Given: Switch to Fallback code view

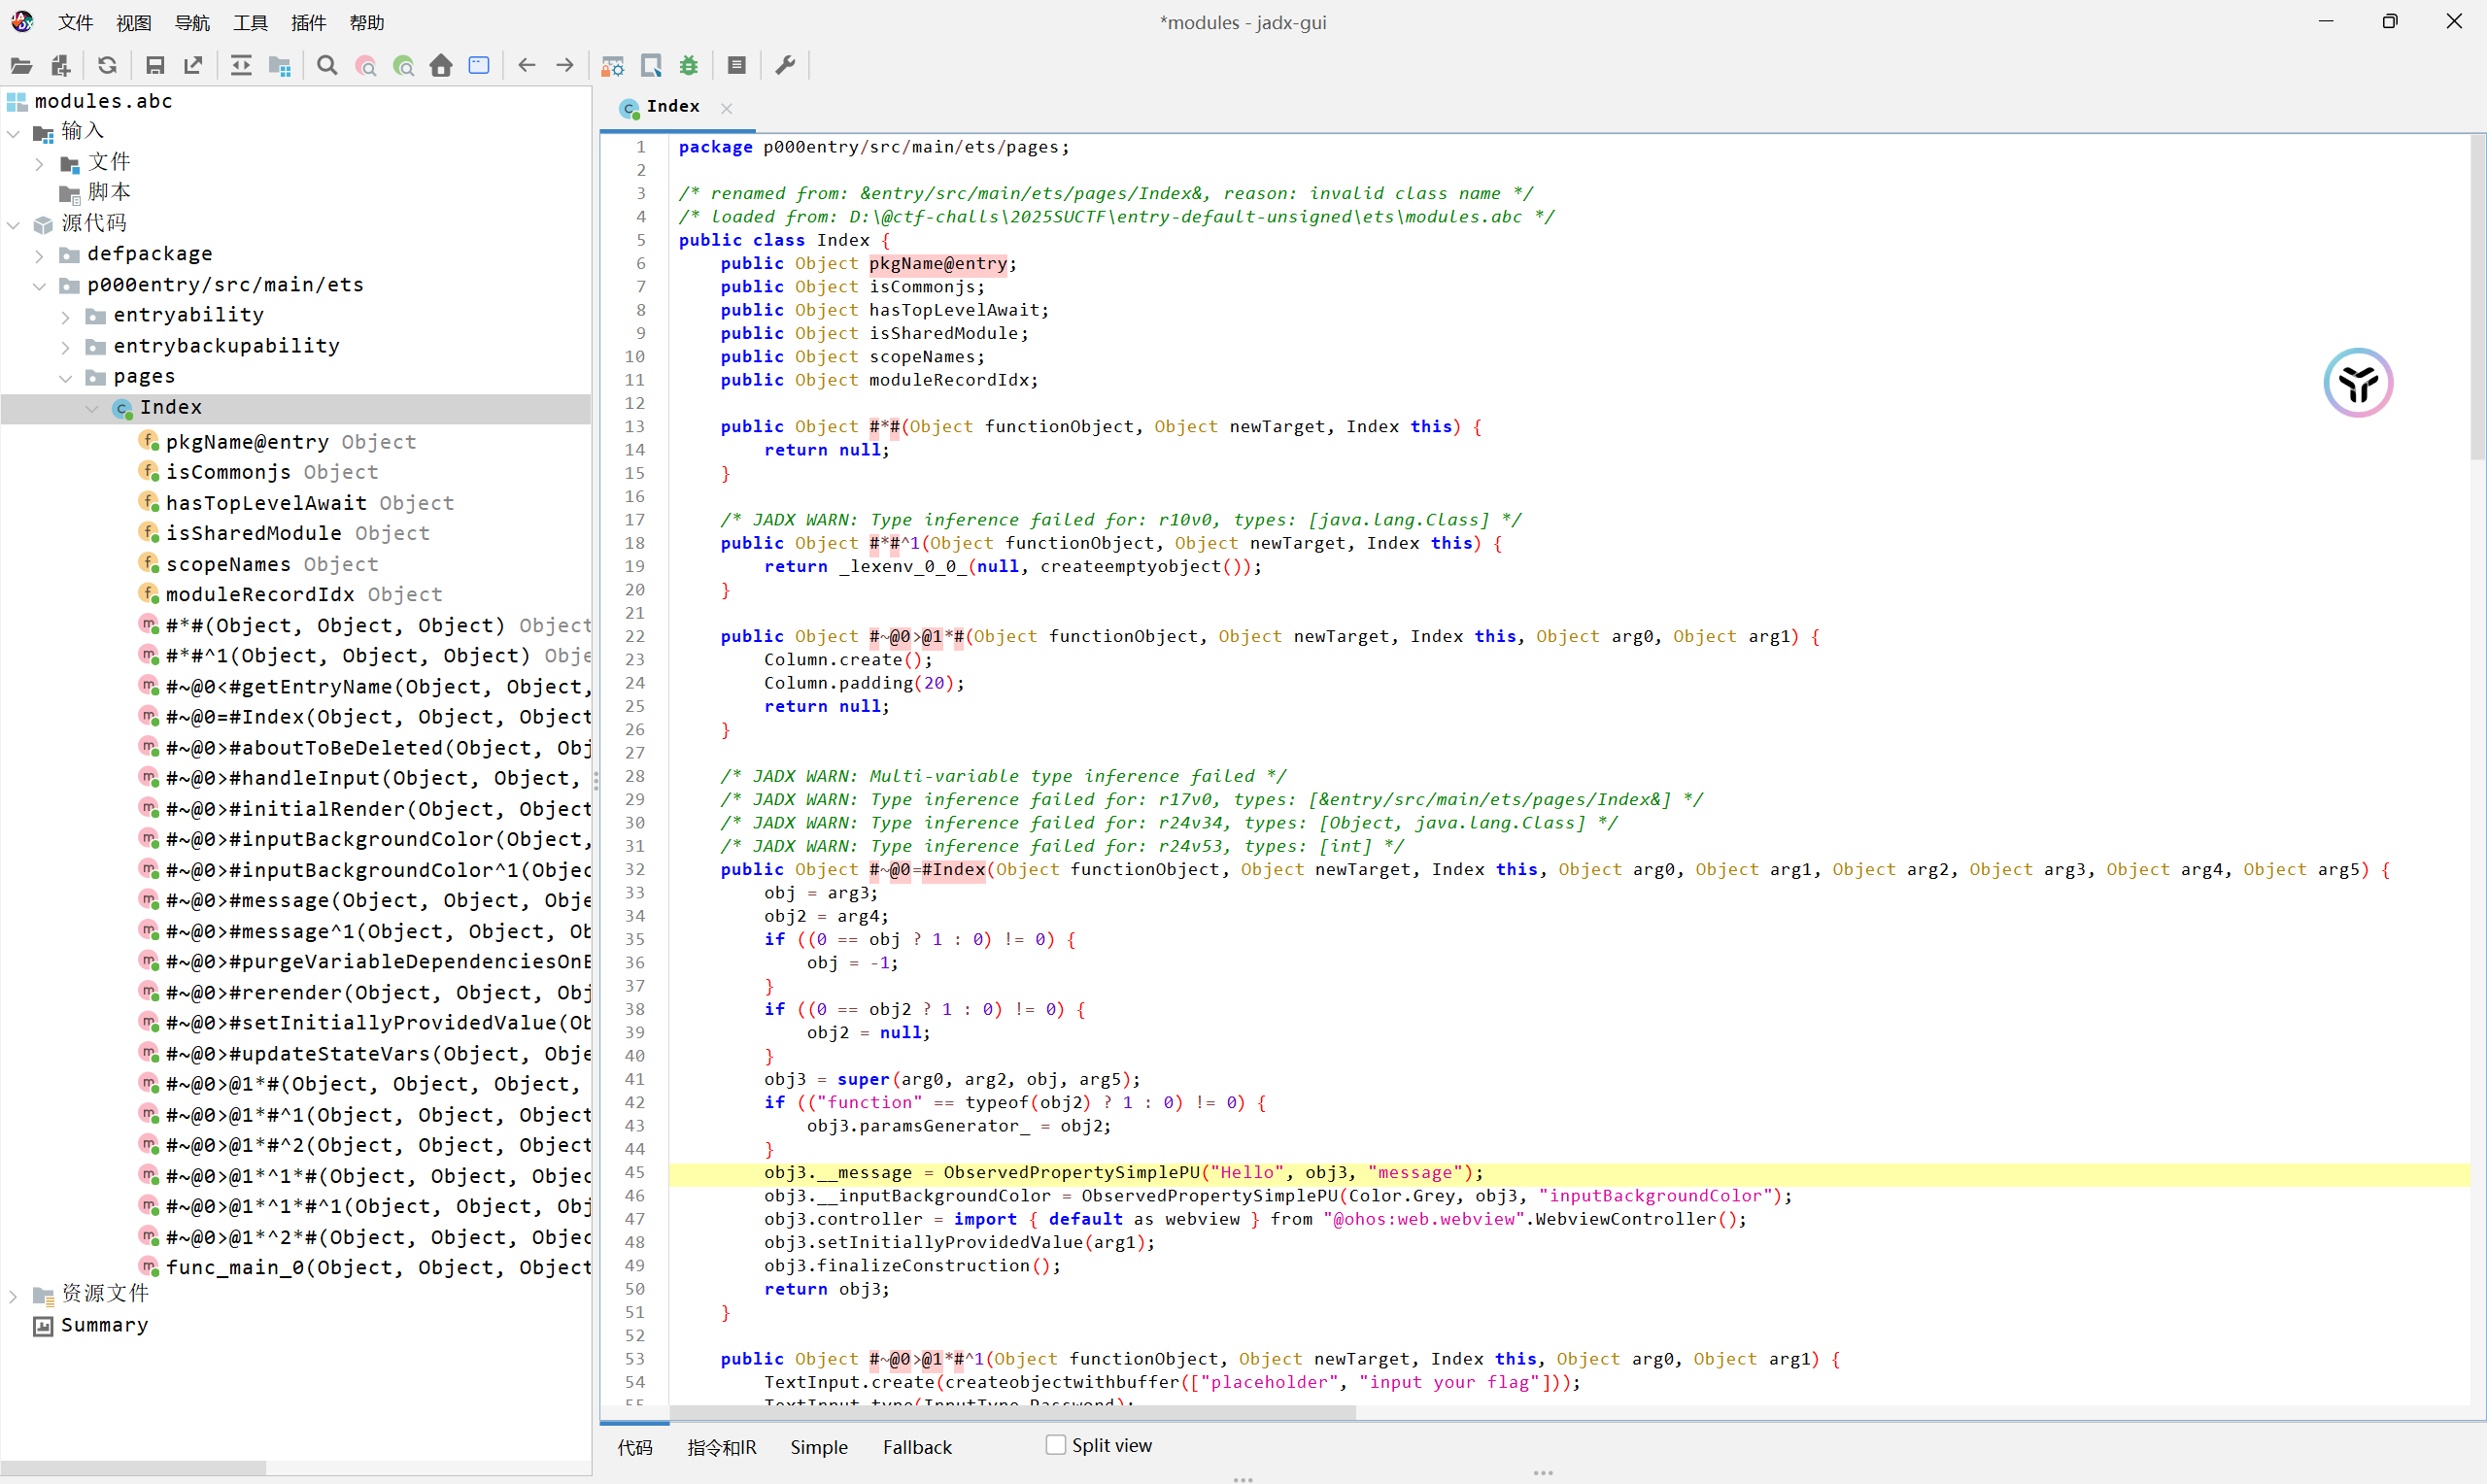Looking at the screenshot, I should coord(917,1447).
